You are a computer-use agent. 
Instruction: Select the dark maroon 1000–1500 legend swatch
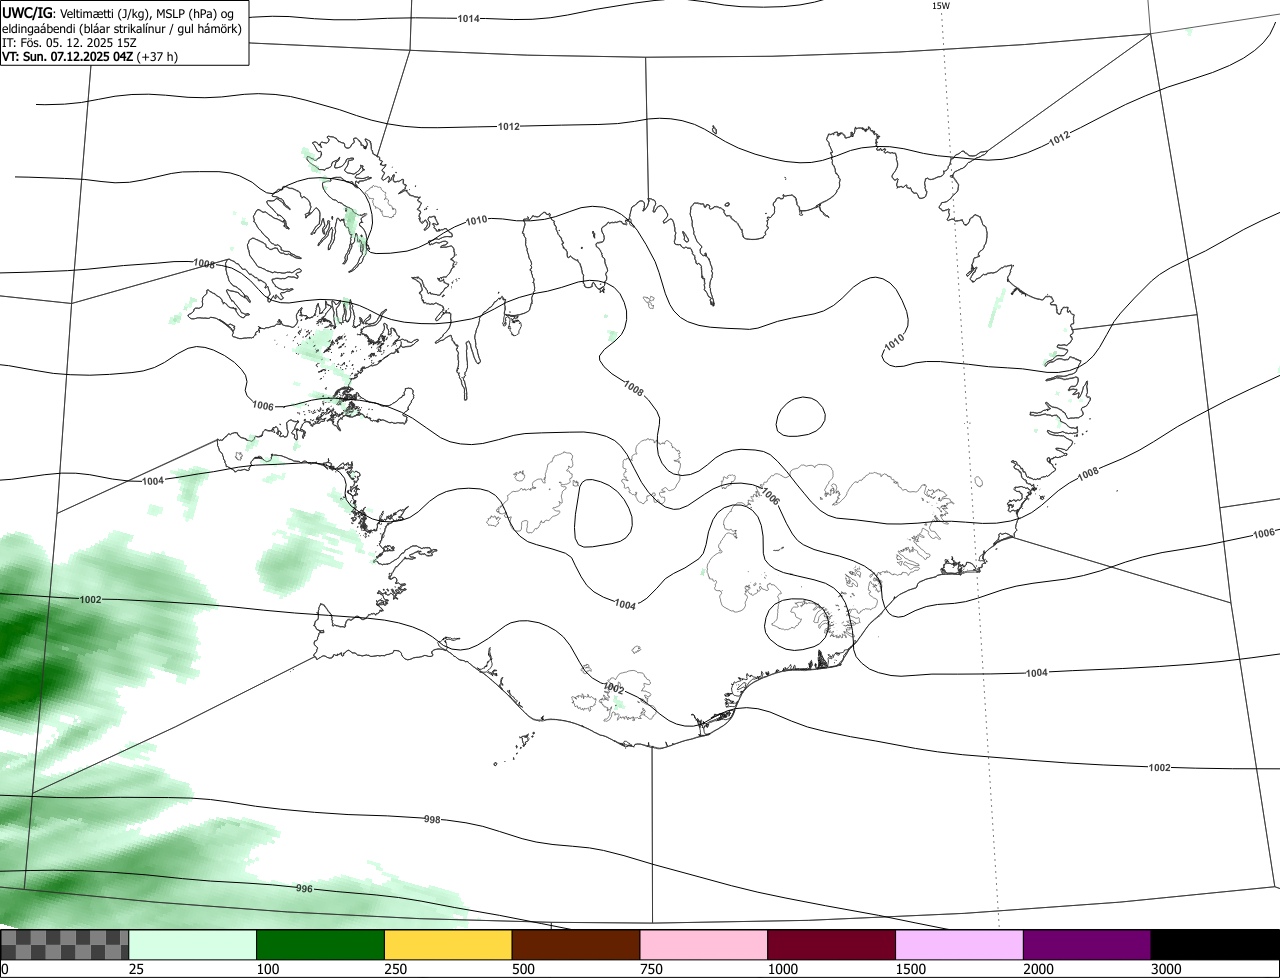coord(832,945)
